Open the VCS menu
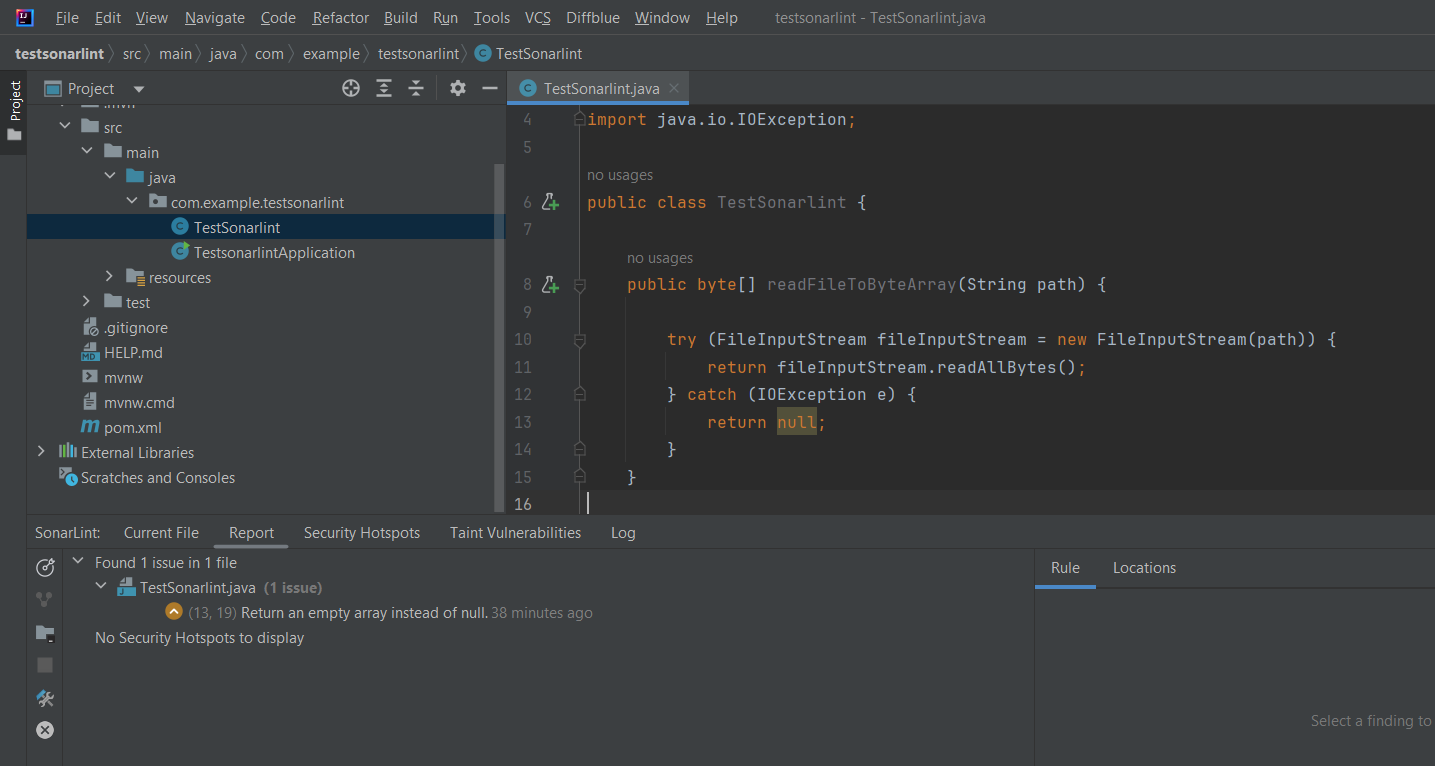 pos(538,18)
